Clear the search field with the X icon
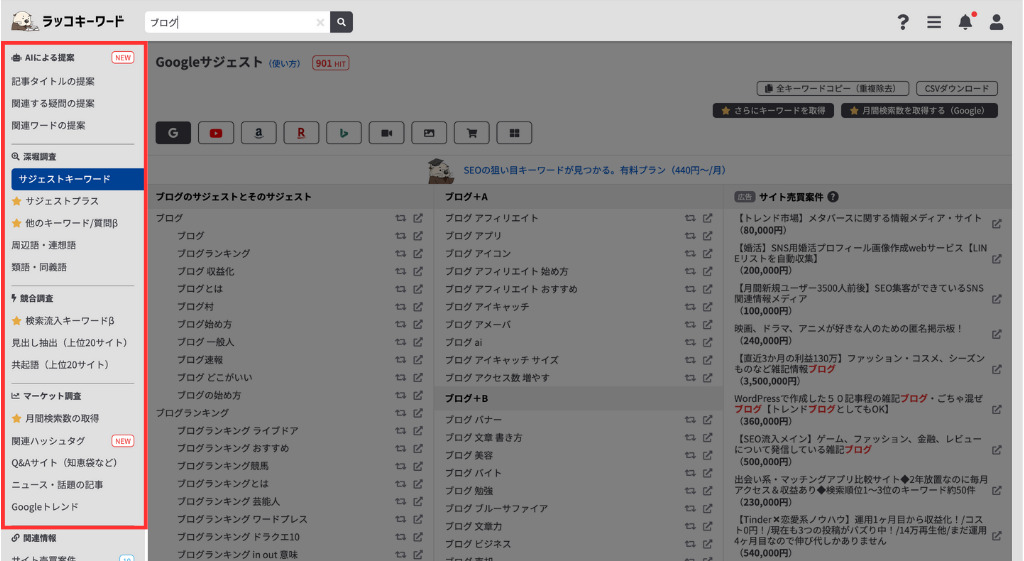Image resolution: width=1024 pixels, height=561 pixels. tap(320, 22)
